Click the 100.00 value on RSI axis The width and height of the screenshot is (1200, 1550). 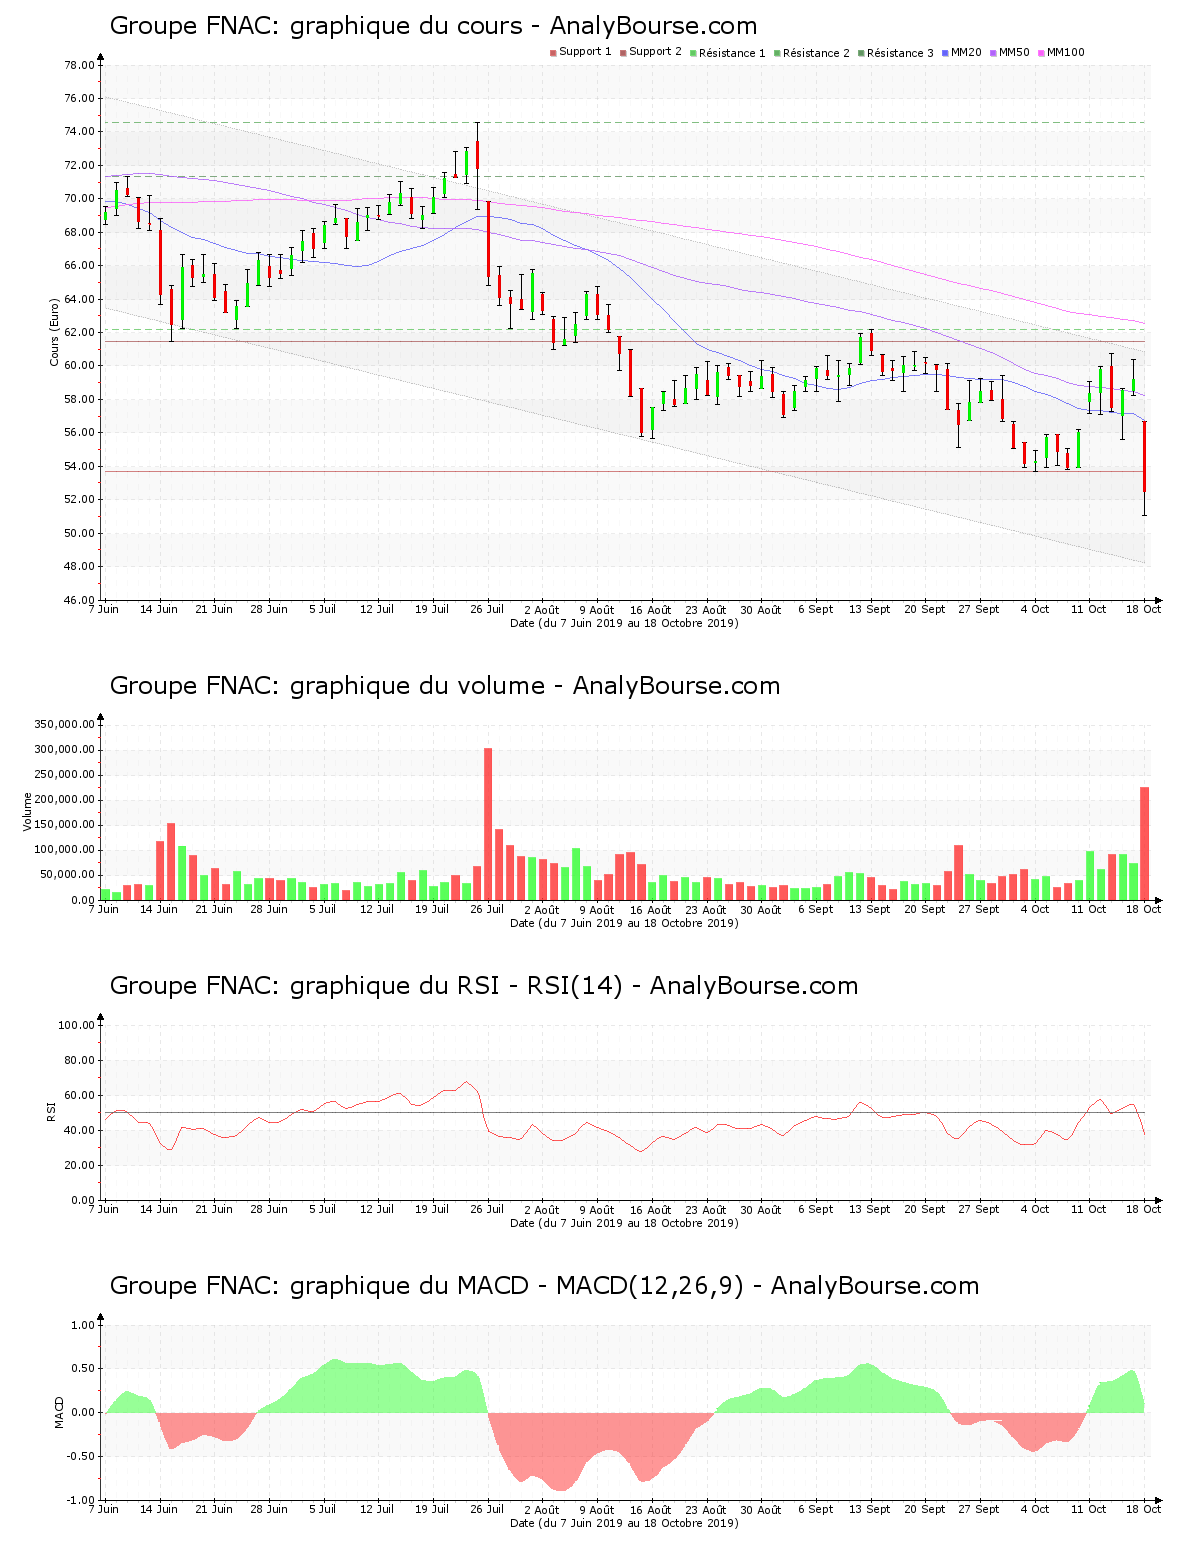[x=77, y=1025]
